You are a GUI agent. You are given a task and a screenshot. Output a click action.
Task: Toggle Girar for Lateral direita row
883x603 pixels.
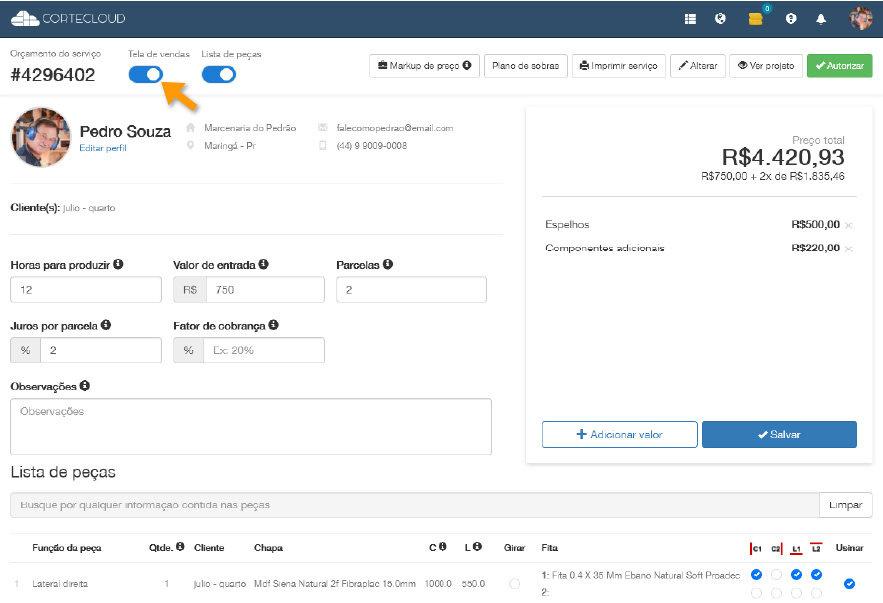514,584
